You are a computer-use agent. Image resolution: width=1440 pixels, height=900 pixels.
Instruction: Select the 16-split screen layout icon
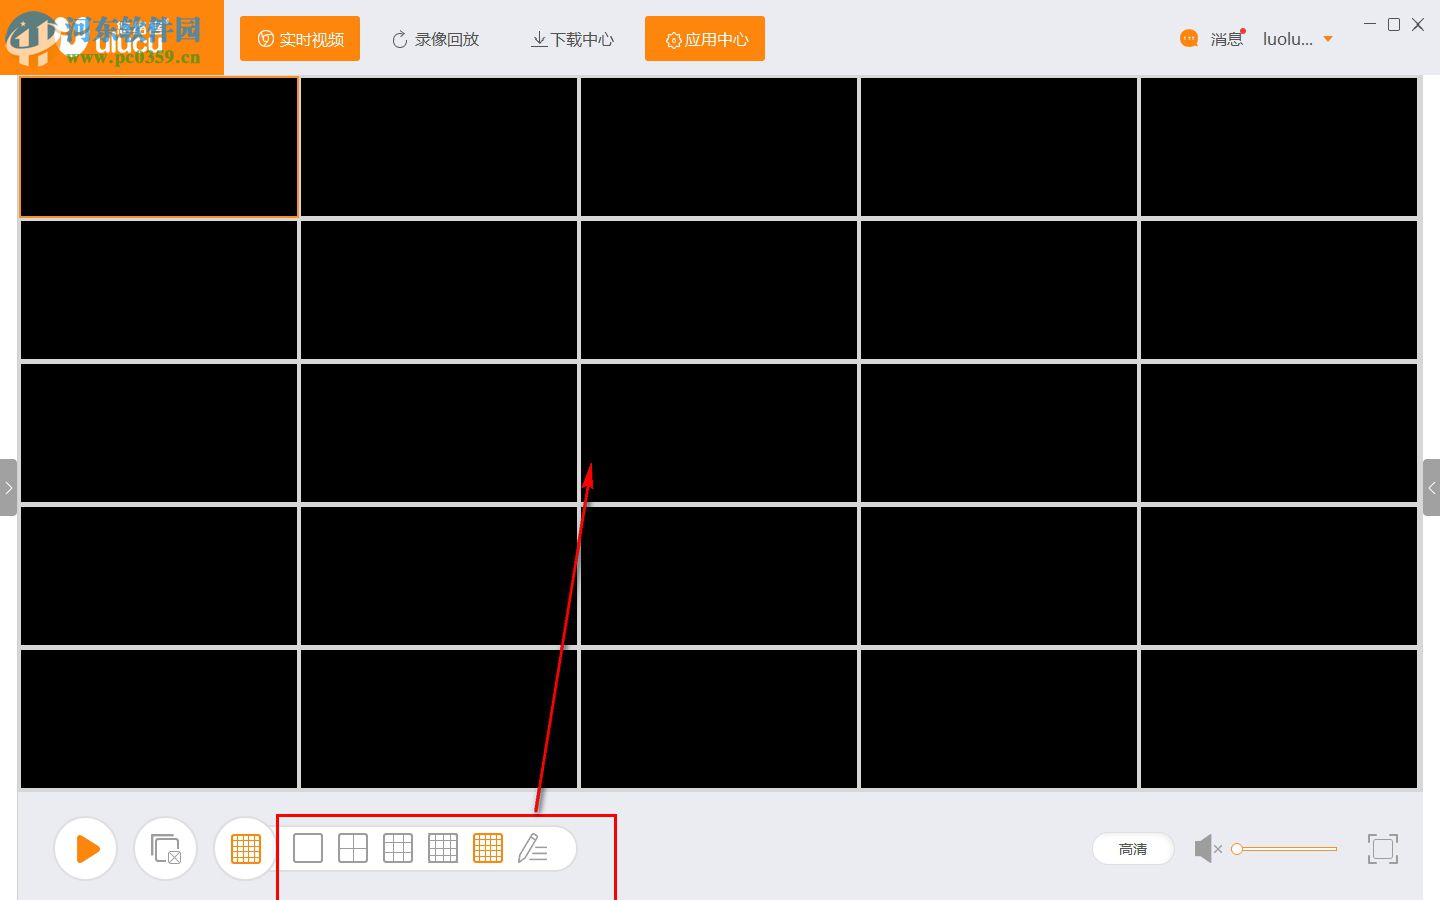443,847
